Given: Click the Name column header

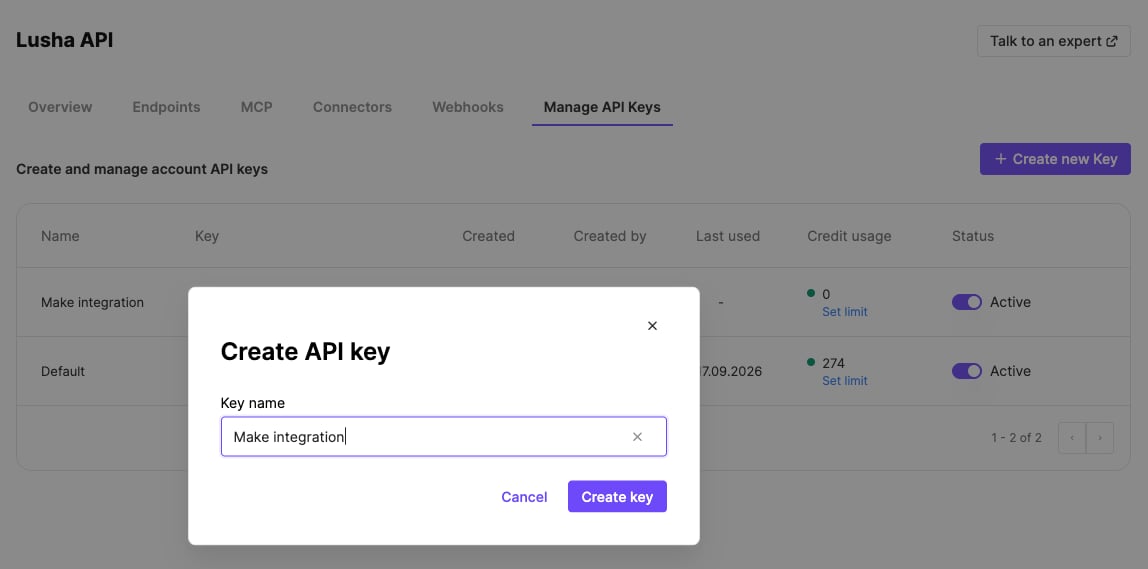Looking at the screenshot, I should click(x=60, y=236).
